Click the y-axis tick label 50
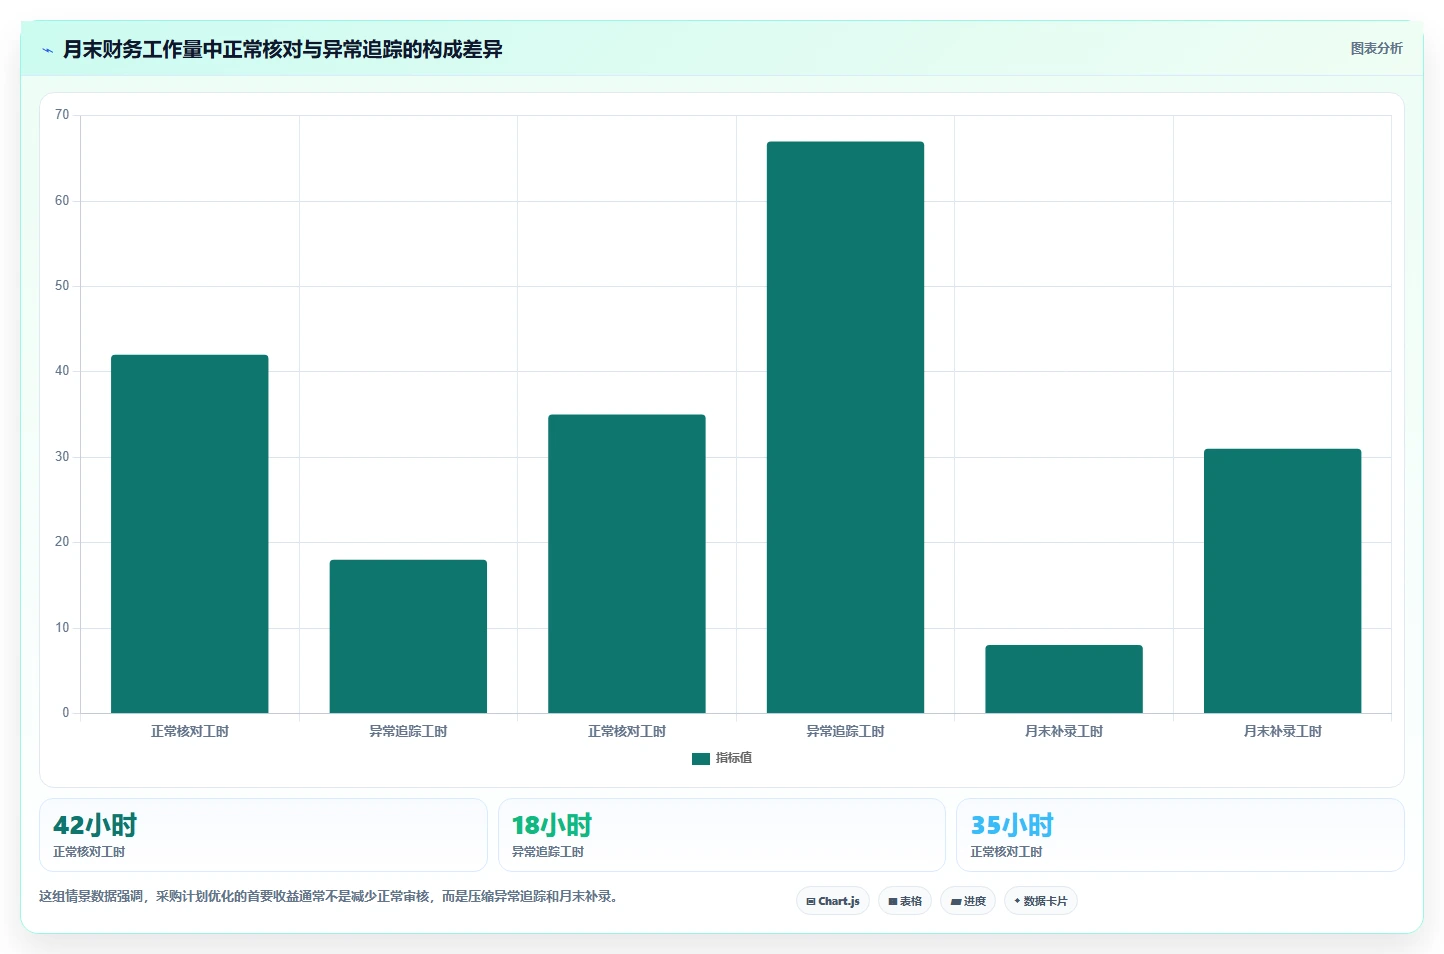 tap(62, 286)
